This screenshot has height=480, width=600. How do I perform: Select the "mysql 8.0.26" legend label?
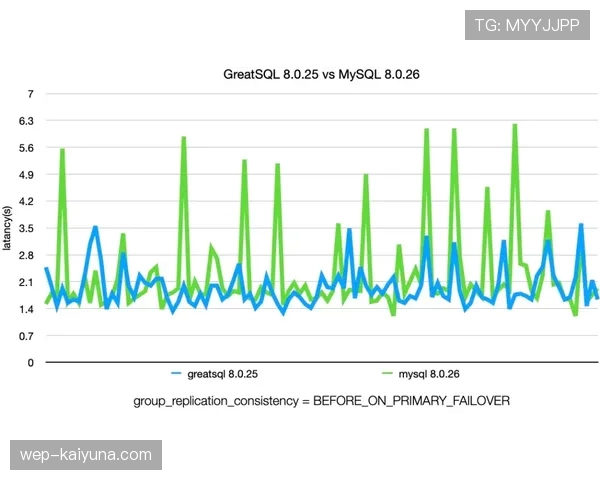click(429, 374)
